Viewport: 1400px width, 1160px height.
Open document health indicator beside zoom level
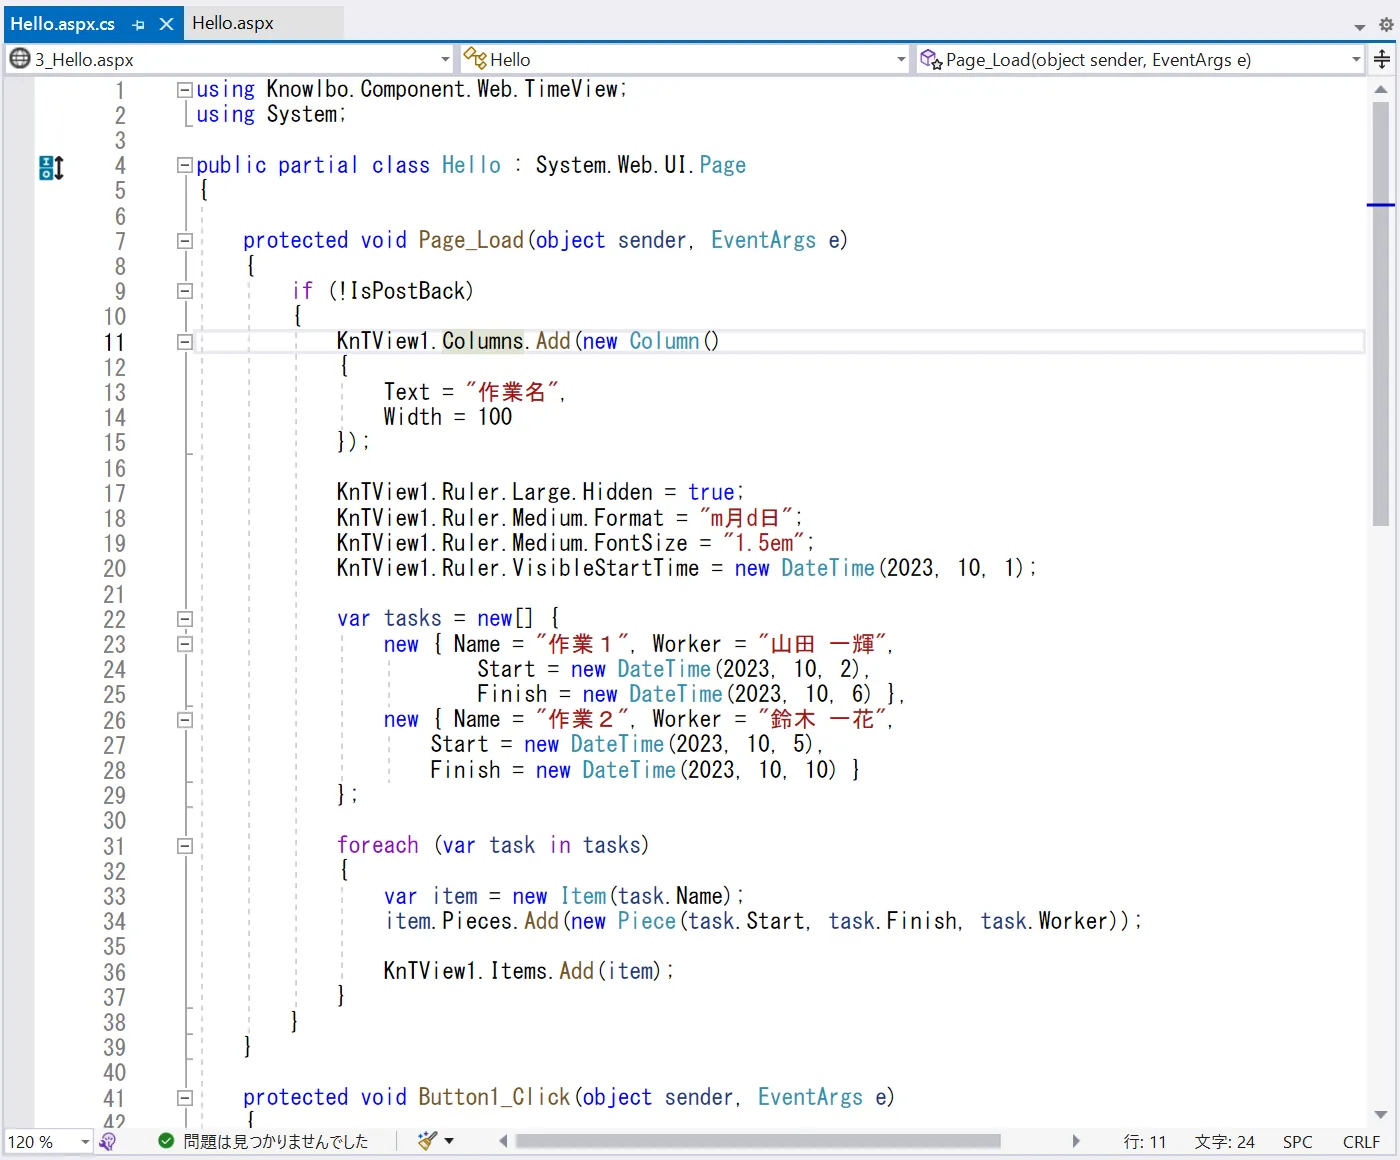tap(108, 1141)
